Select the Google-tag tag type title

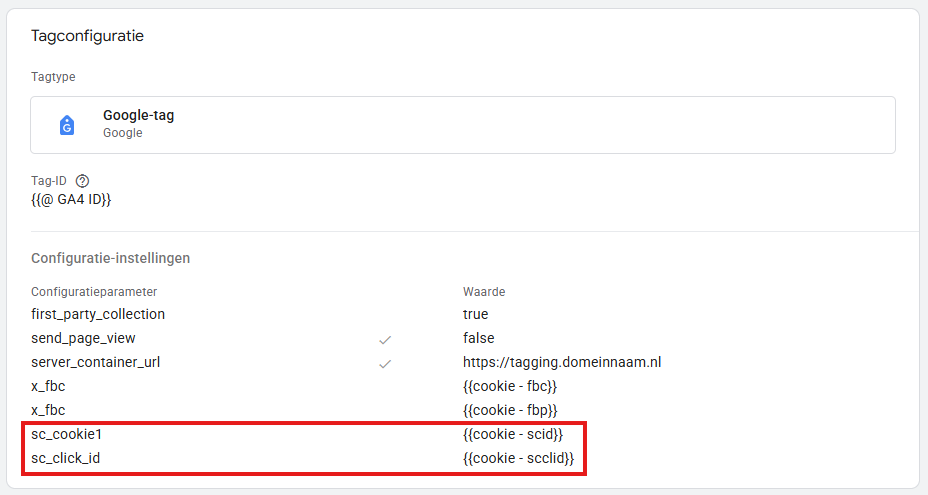[x=138, y=116]
